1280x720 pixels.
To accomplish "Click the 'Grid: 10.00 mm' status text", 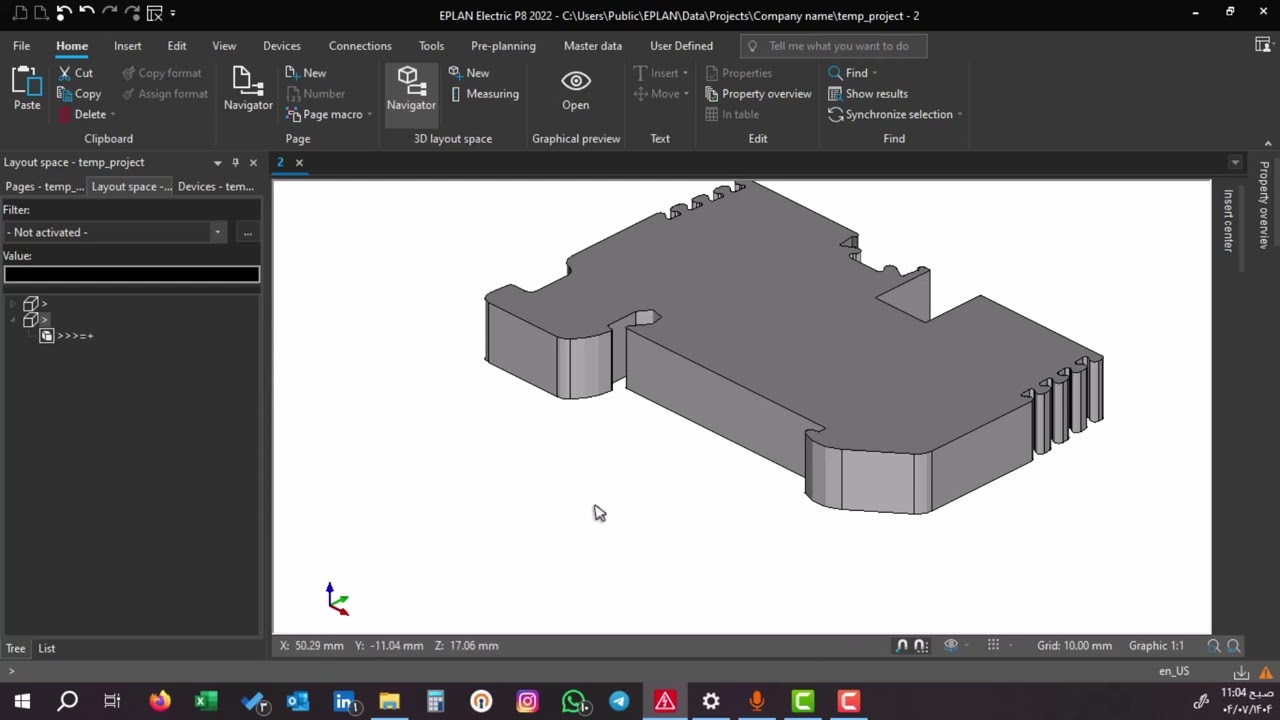I will pyautogui.click(x=1074, y=646).
